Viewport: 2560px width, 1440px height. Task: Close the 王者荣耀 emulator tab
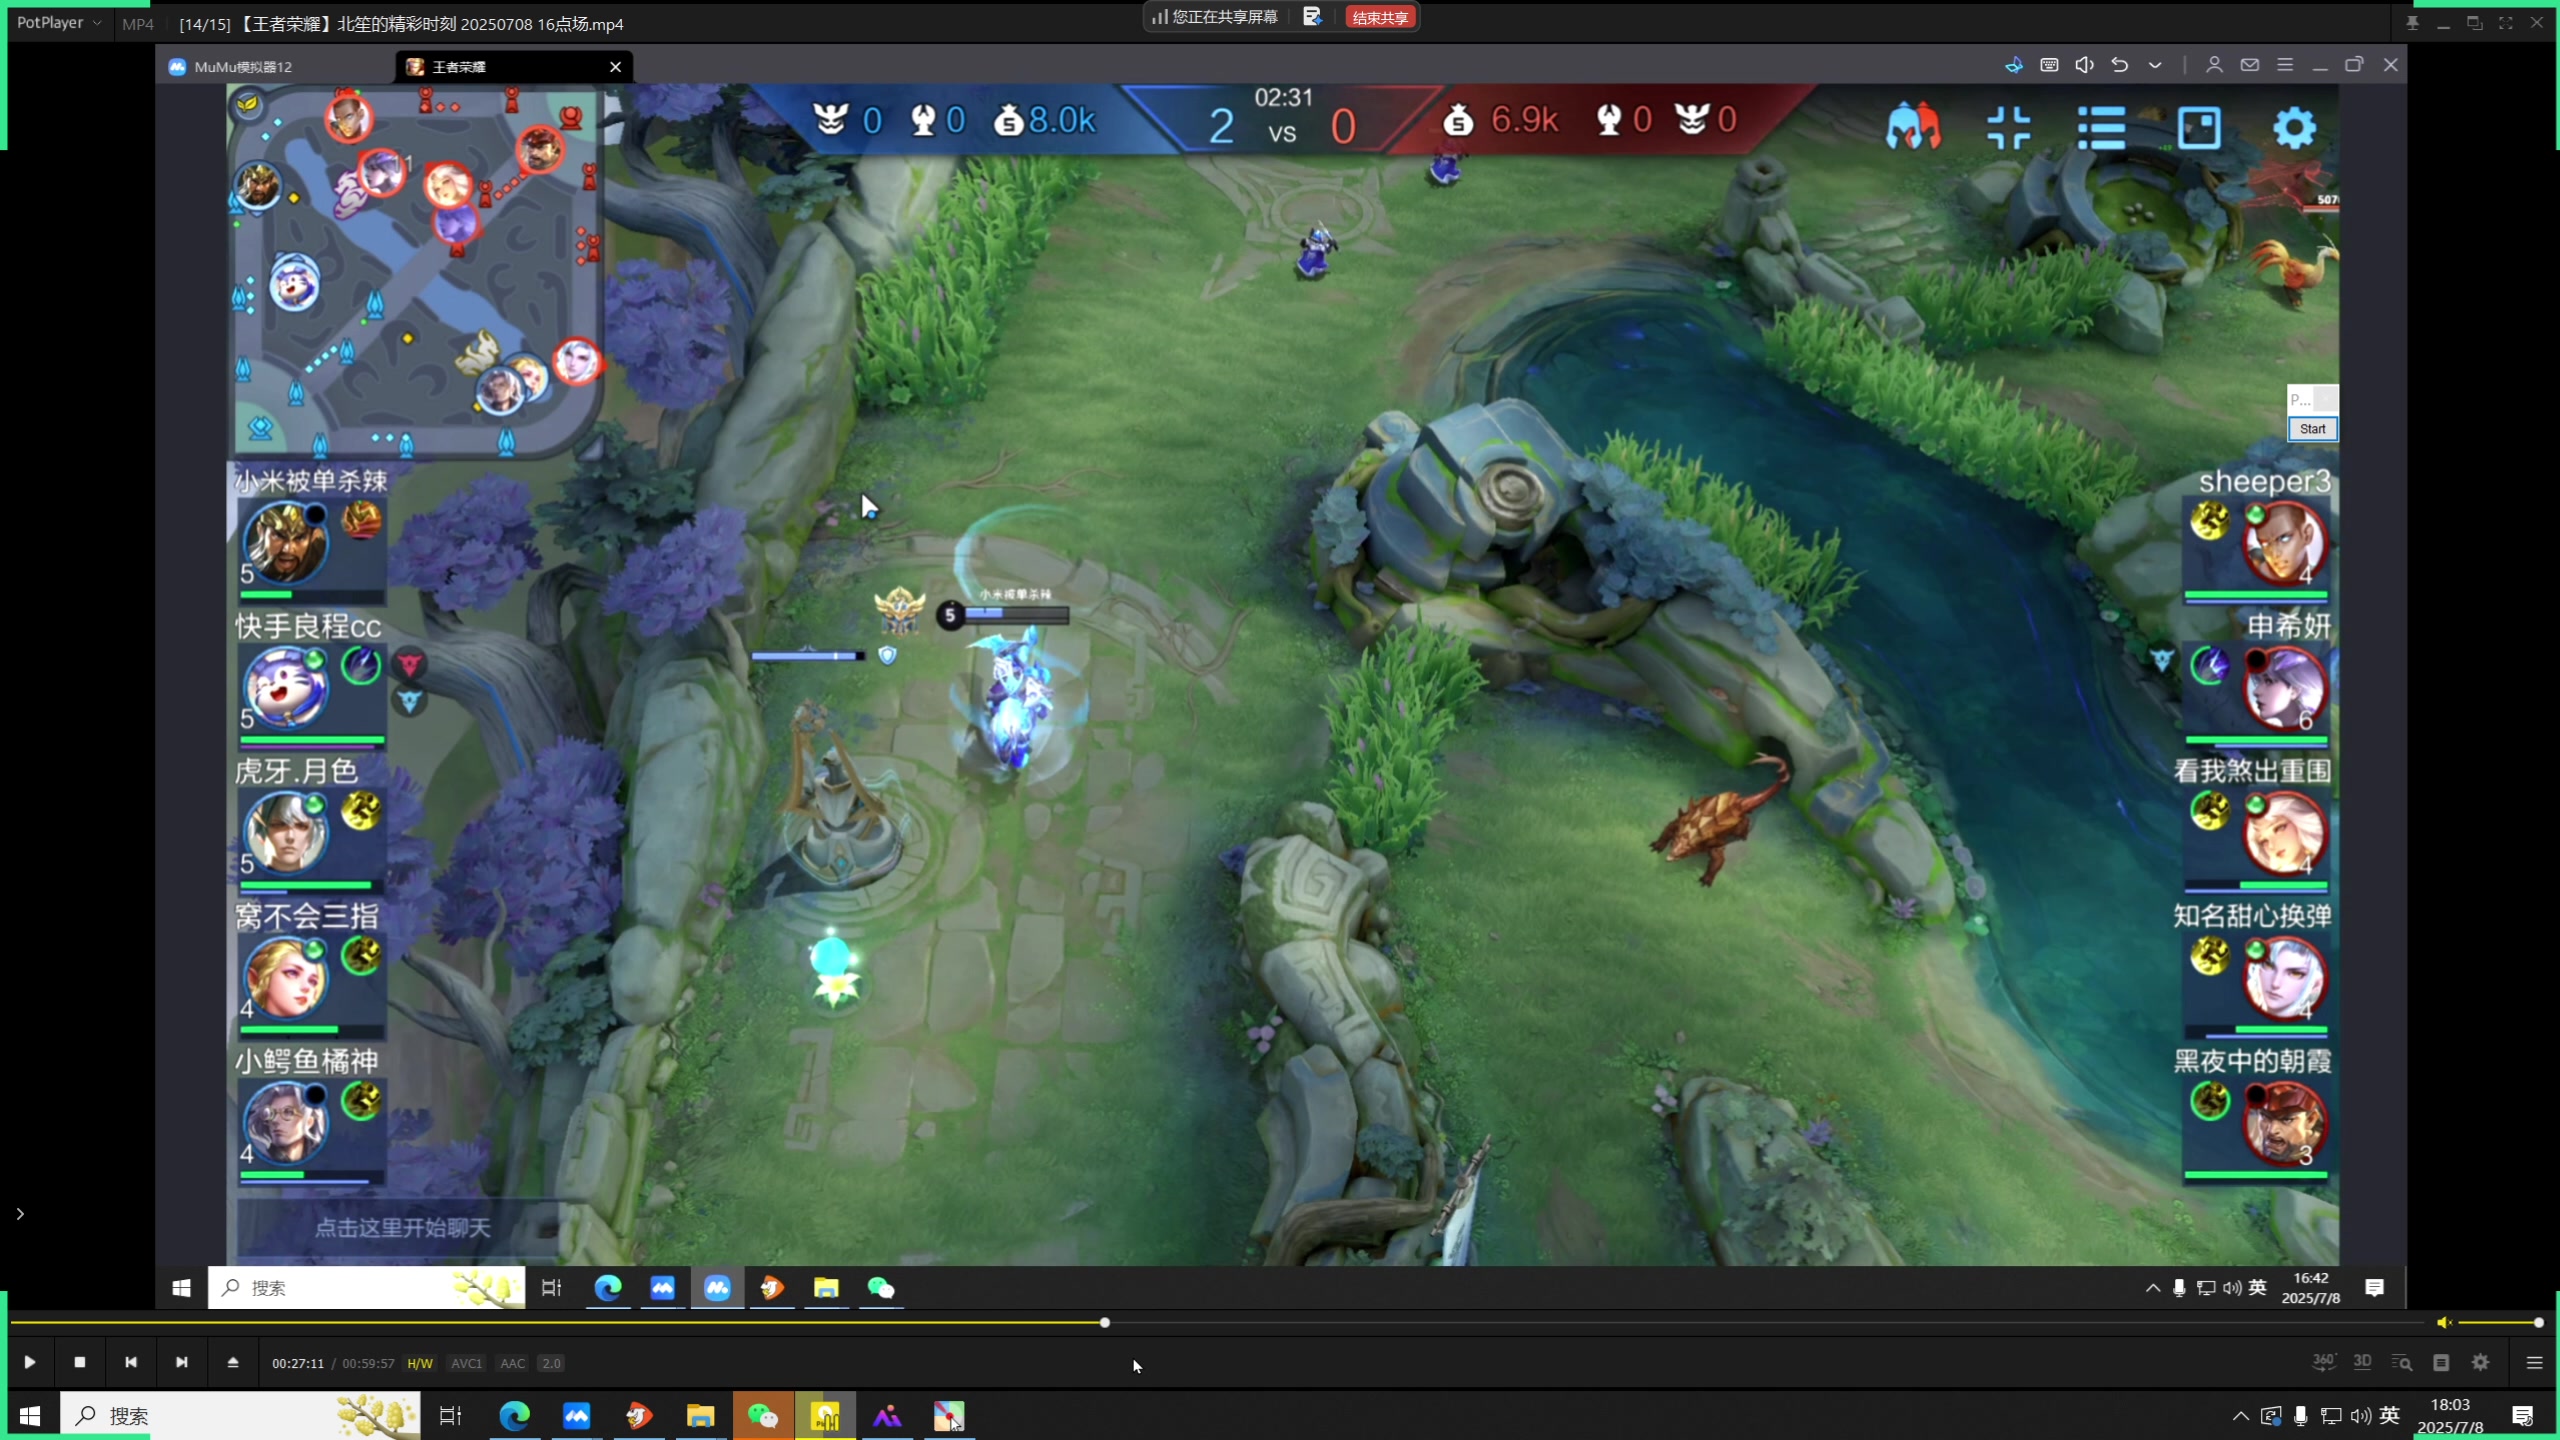pos(615,67)
